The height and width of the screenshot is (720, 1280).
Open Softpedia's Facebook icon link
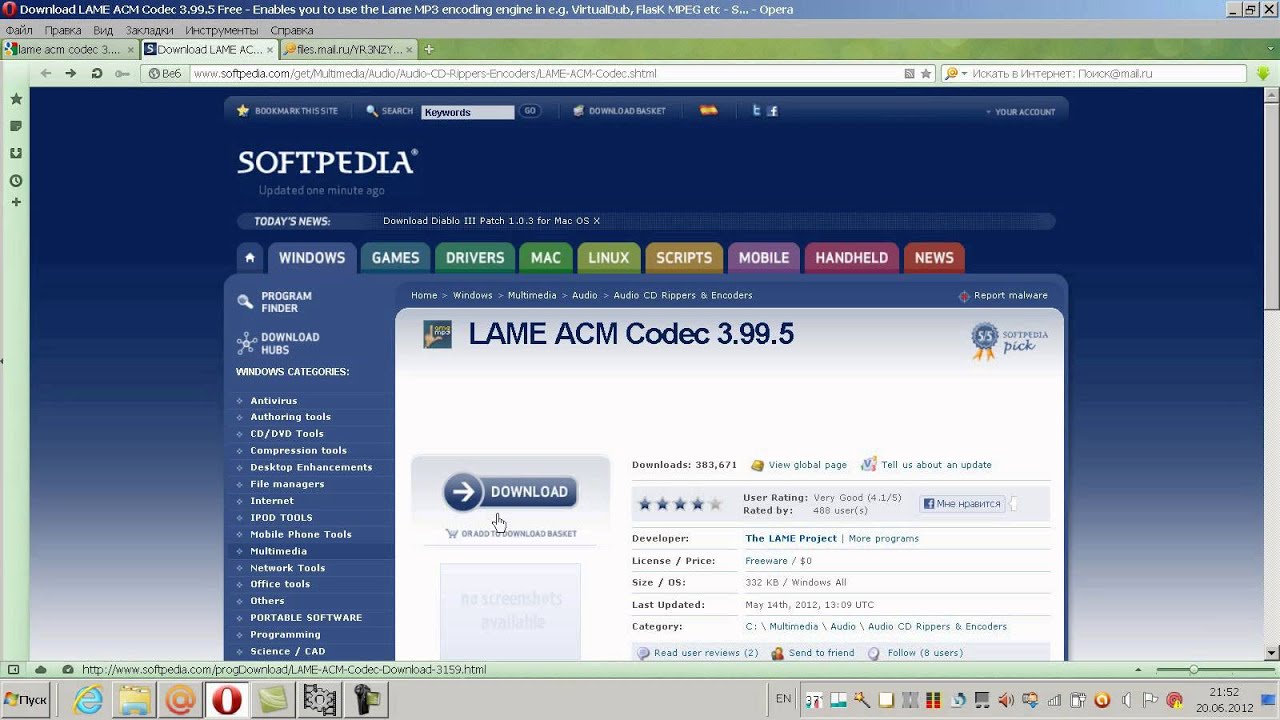773,111
